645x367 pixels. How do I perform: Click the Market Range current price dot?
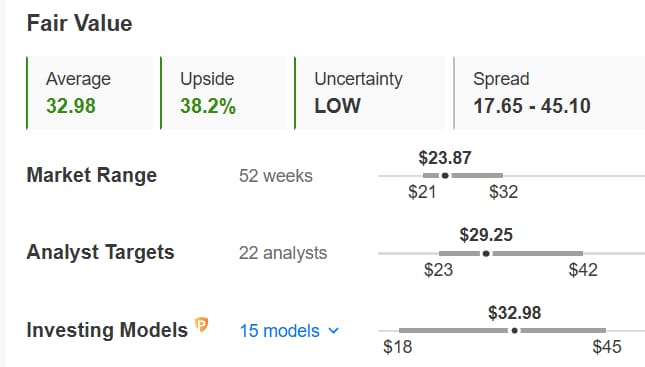tap(445, 176)
